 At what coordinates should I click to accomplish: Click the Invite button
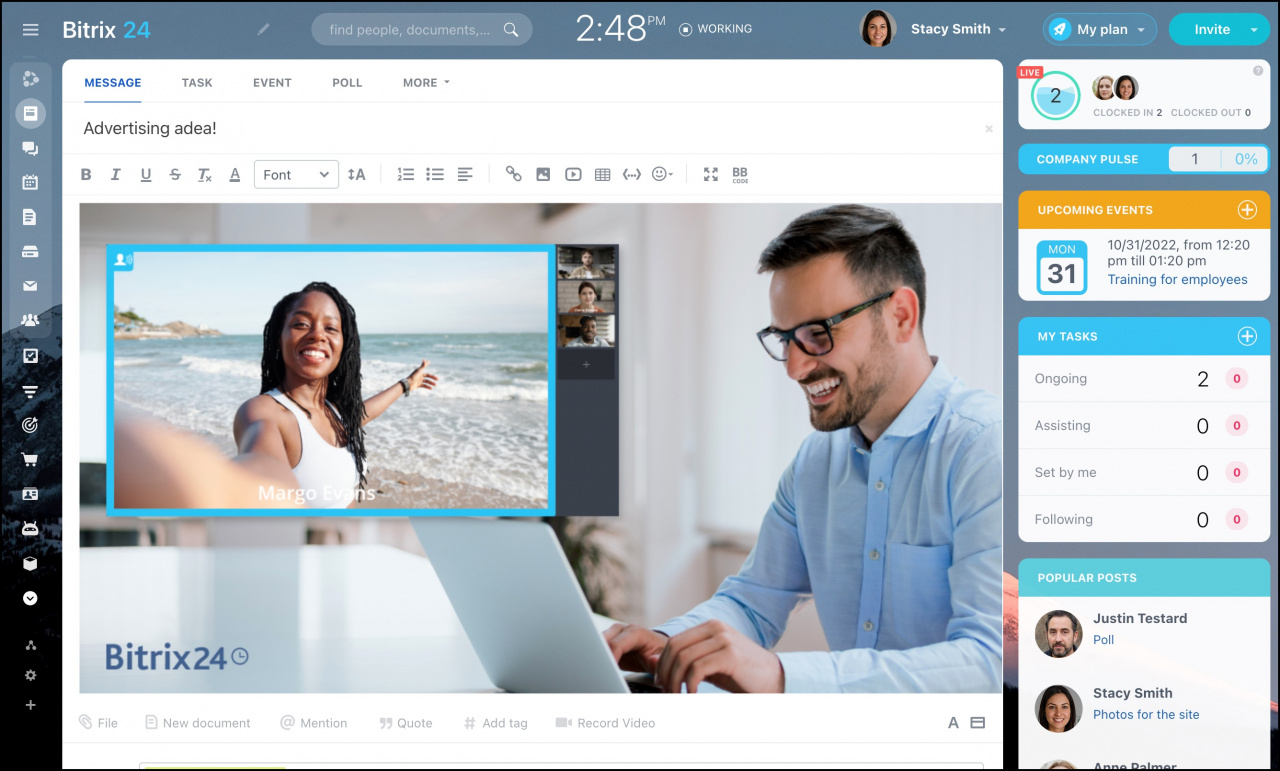click(1212, 30)
